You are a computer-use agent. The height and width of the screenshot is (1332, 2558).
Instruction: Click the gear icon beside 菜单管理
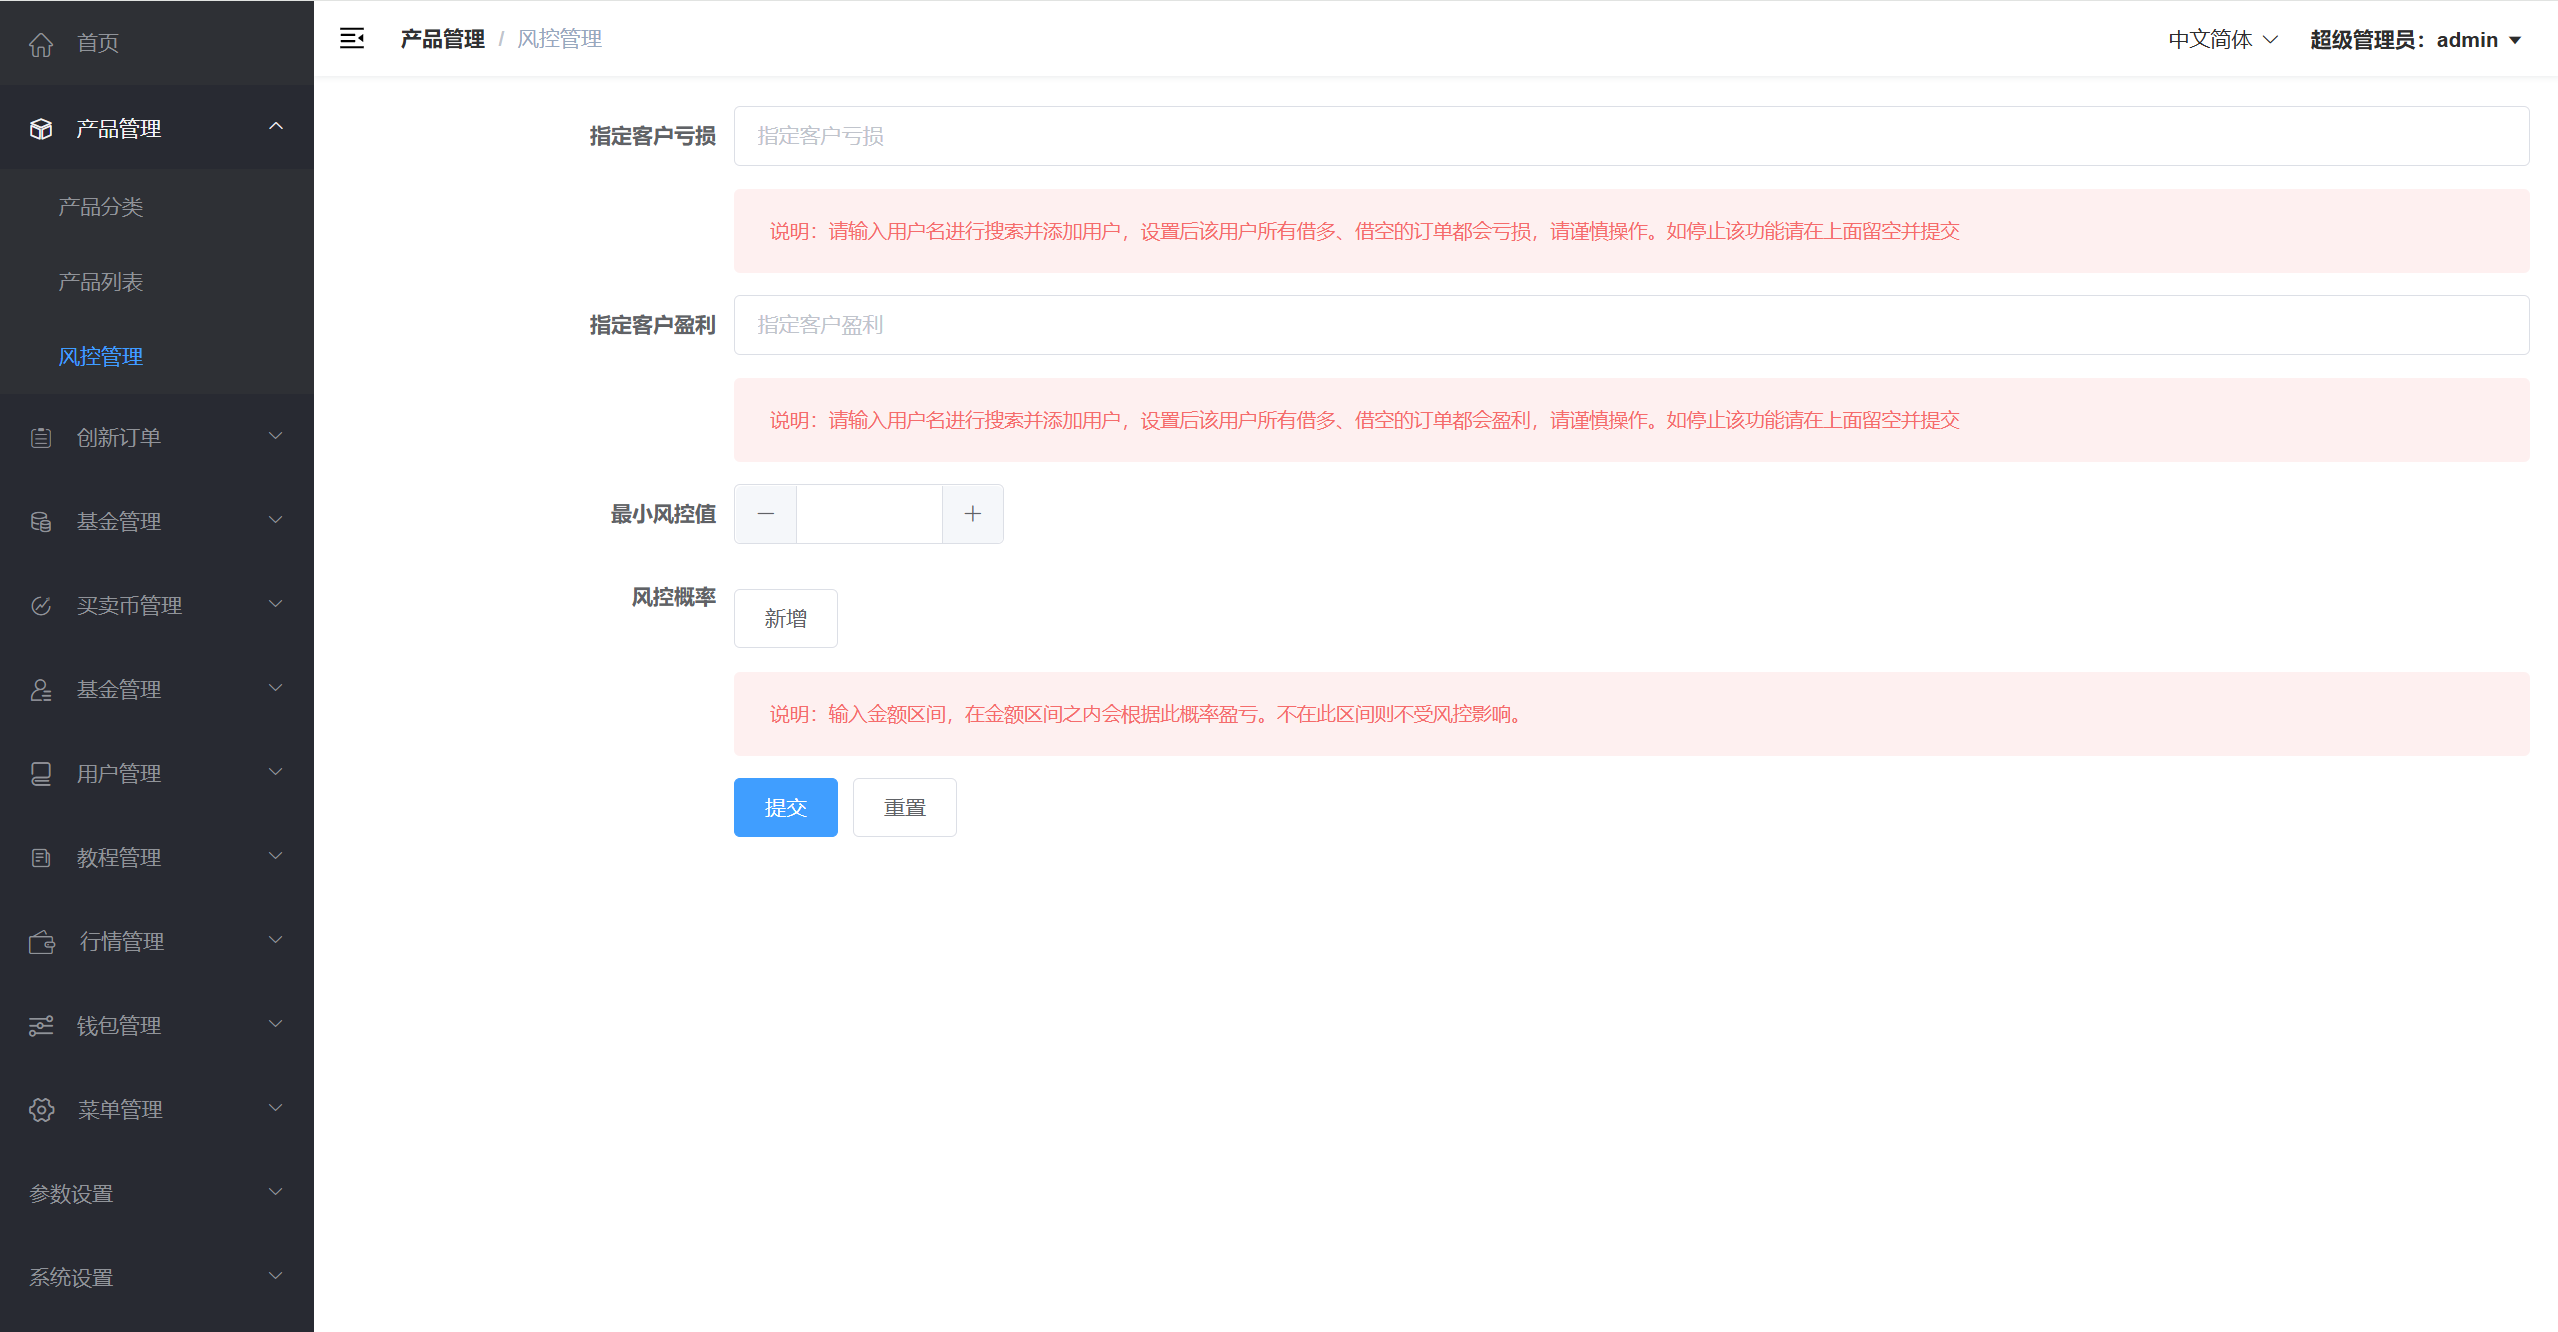point(41,1110)
